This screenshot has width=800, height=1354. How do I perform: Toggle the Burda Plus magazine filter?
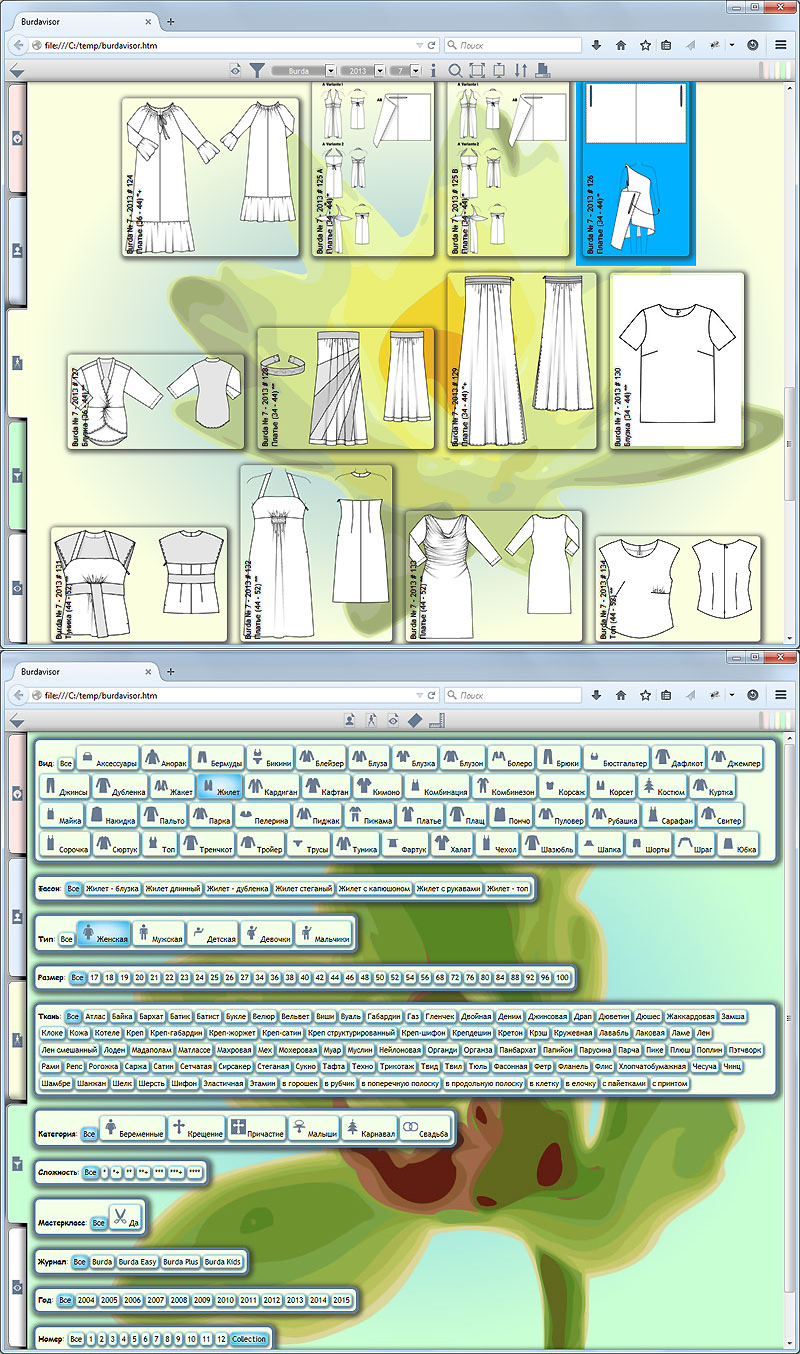click(x=181, y=1262)
